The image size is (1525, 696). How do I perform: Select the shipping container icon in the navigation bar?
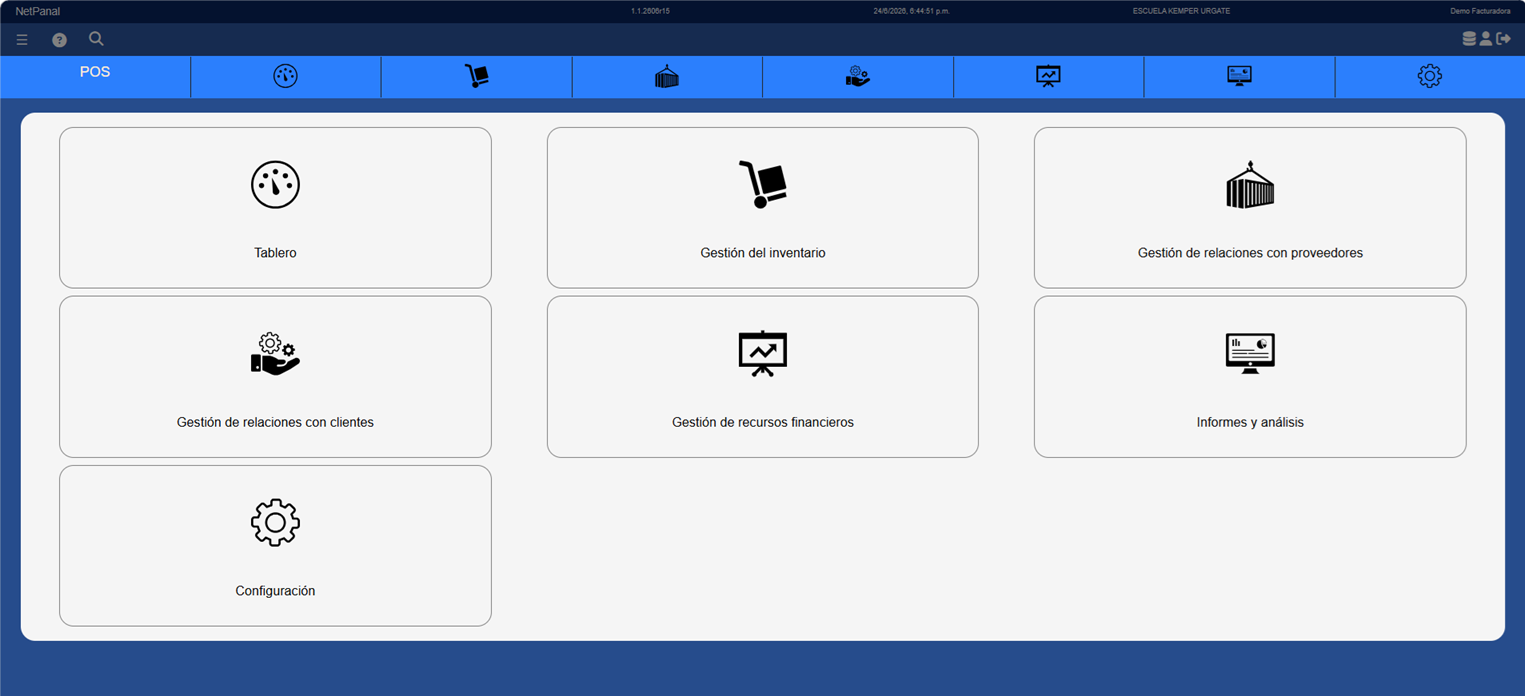click(667, 76)
